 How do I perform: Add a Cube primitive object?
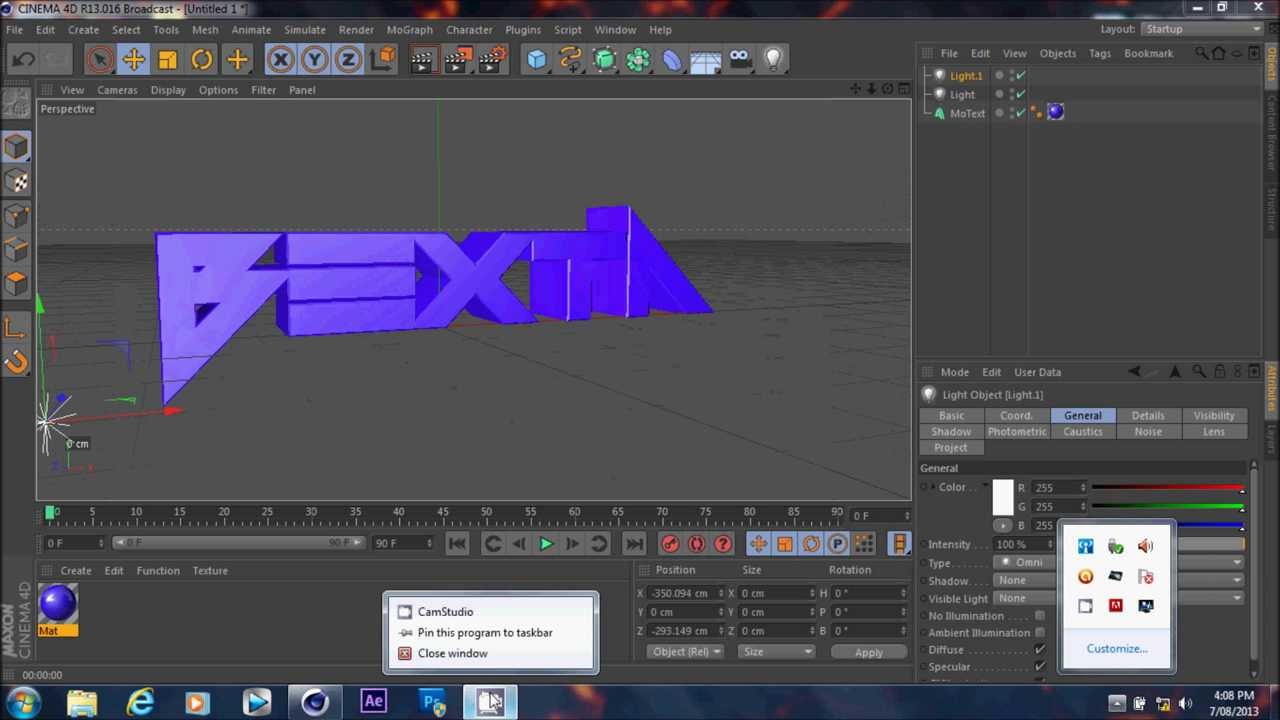(537, 60)
